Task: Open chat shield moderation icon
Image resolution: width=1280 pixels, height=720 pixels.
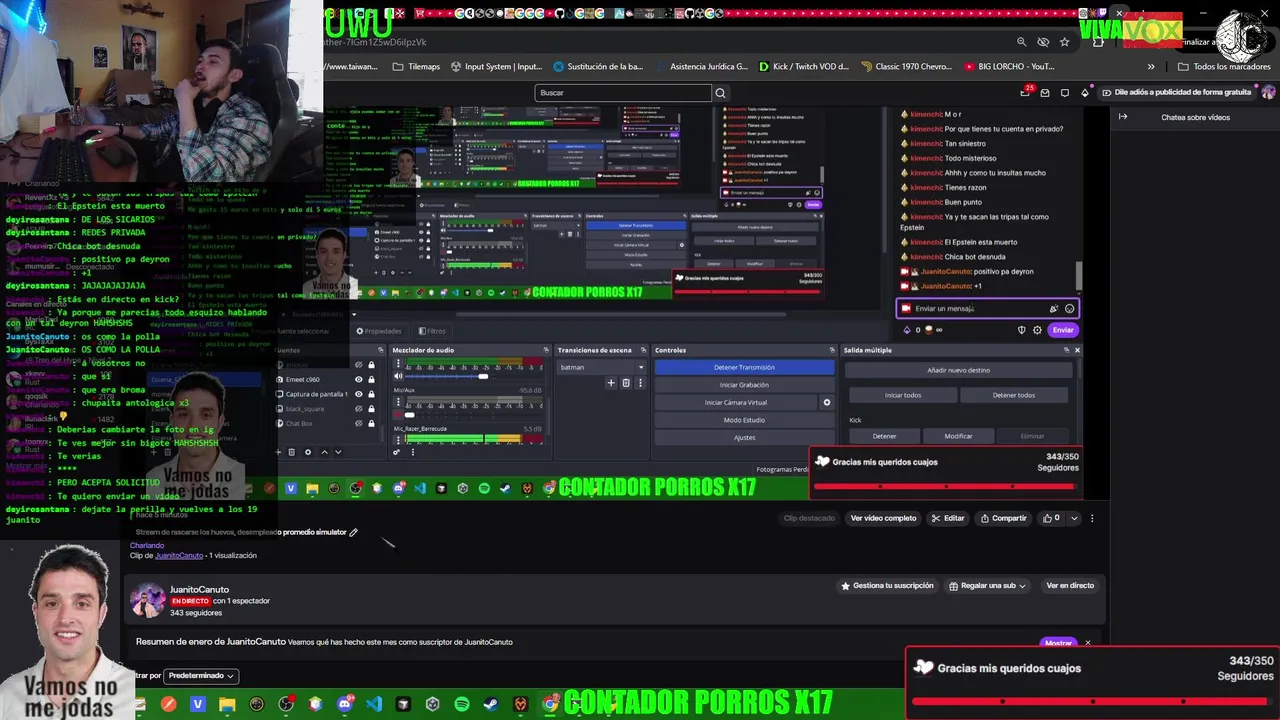Action: (x=1021, y=330)
